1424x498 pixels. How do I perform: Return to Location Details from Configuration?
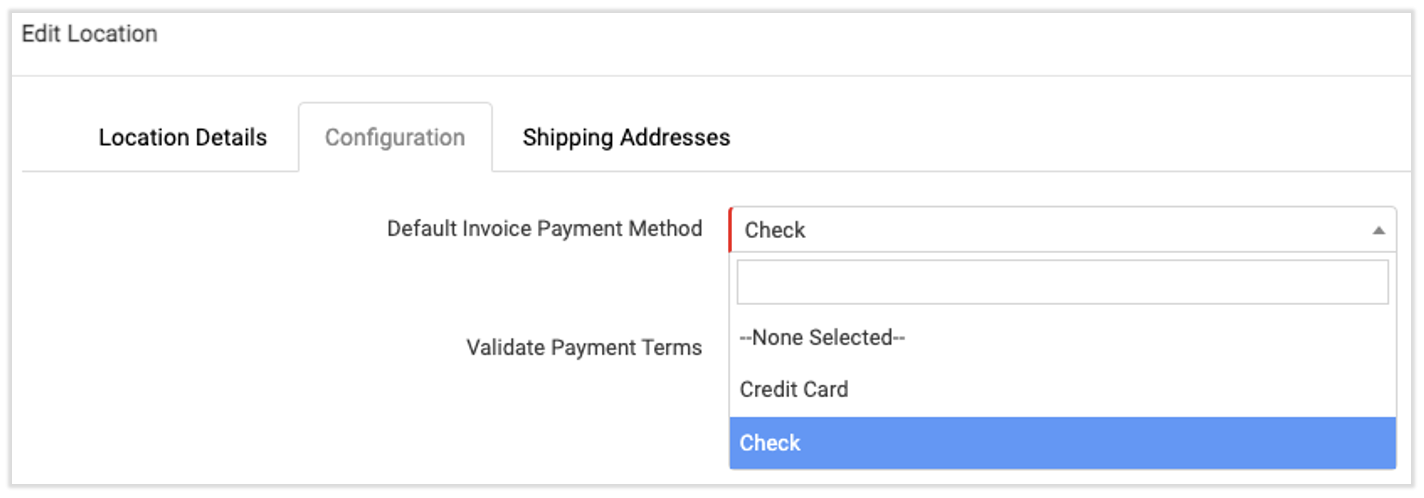tap(182, 137)
